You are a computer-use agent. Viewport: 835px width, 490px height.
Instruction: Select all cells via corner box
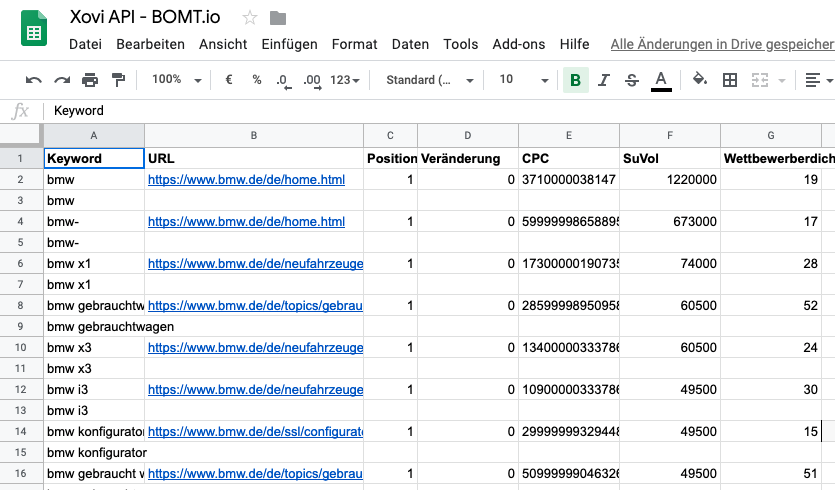point(21,135)
